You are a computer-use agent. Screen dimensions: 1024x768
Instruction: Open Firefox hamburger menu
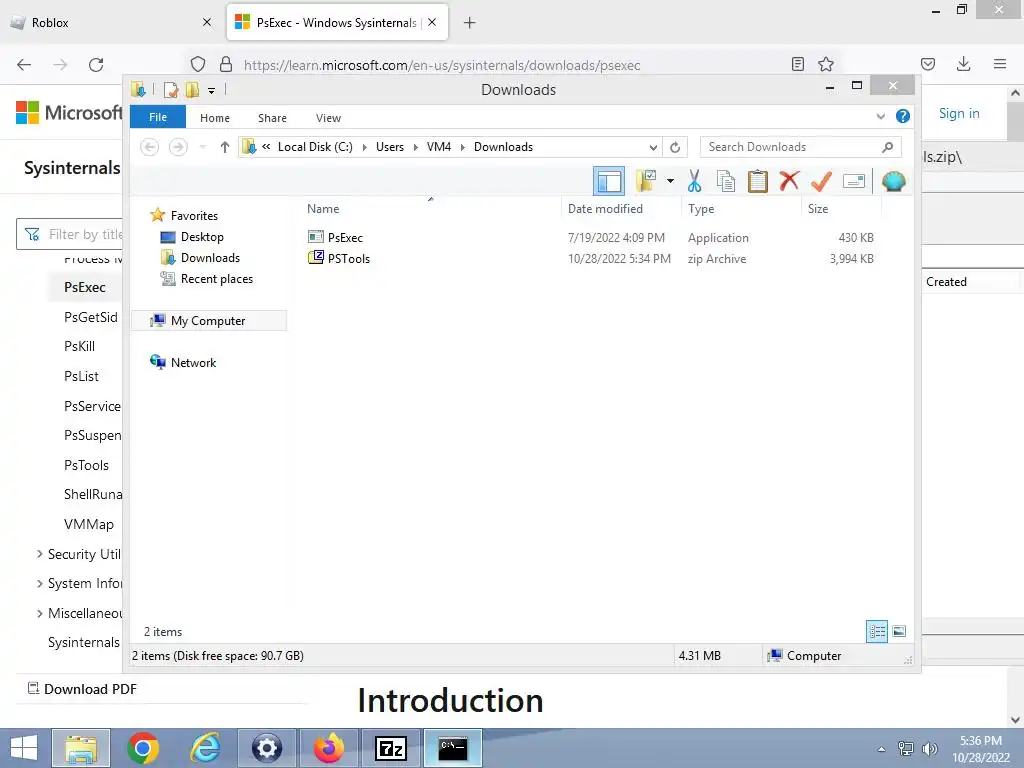click(x=1000, y=64)
